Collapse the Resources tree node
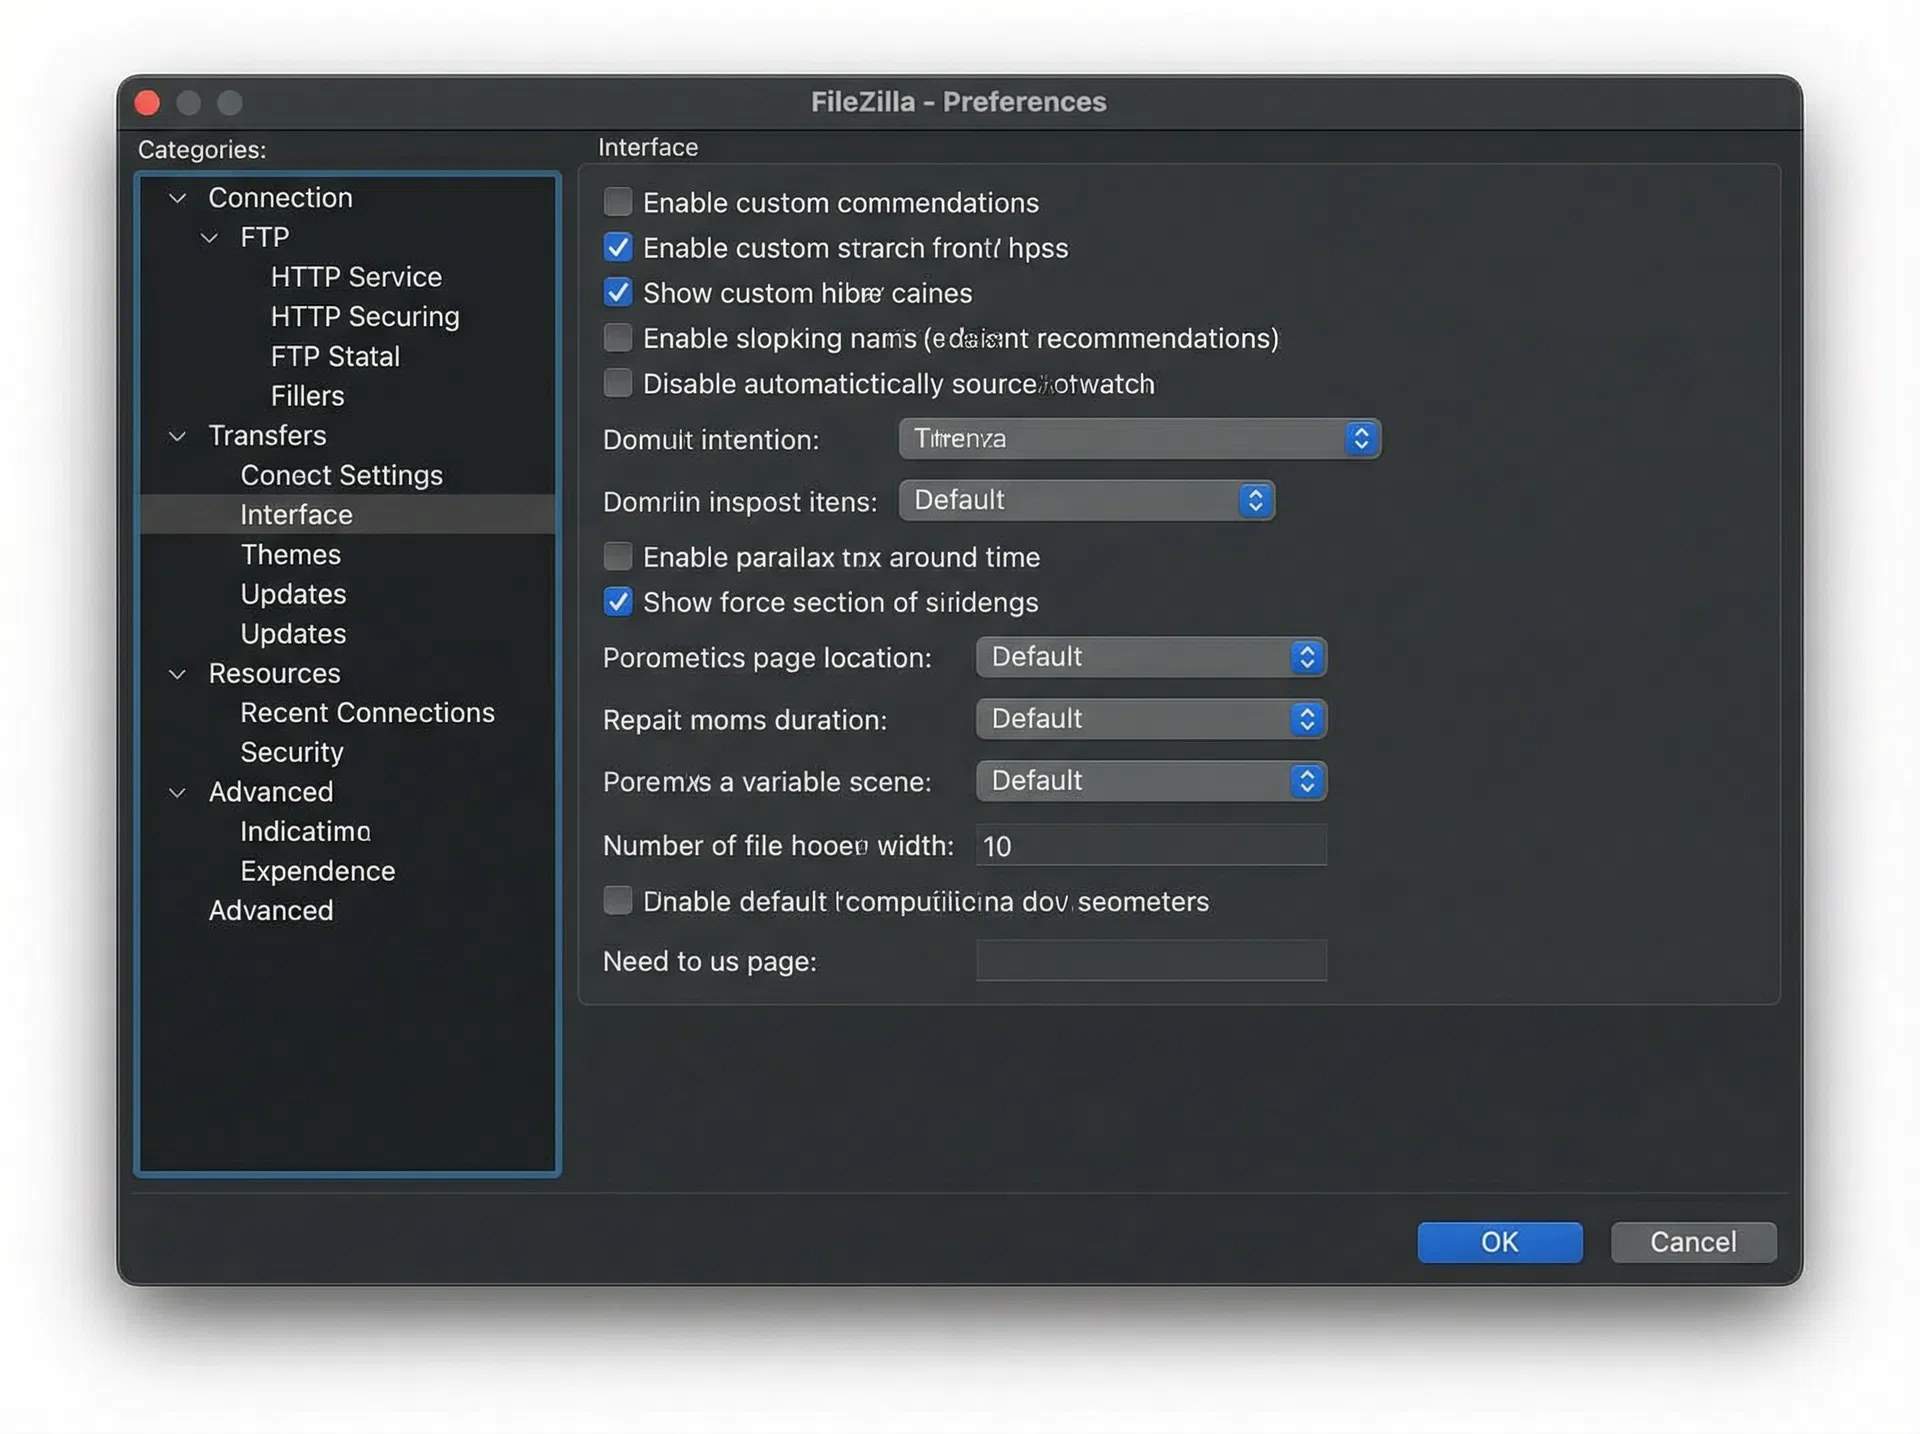 178,674
